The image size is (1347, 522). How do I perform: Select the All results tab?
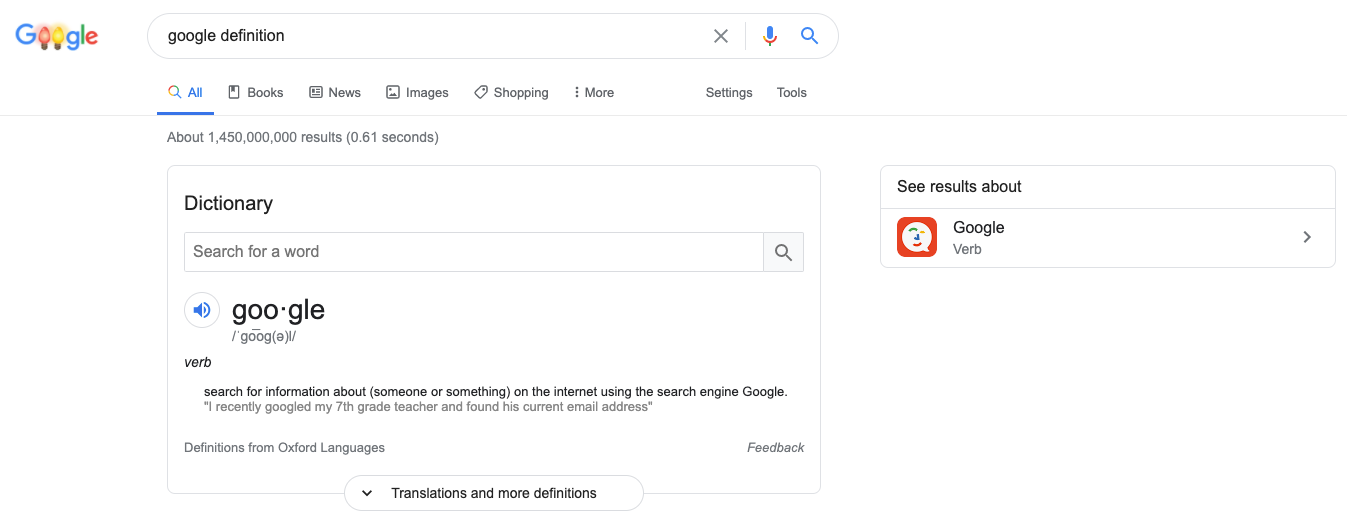[x=186, y=92]
